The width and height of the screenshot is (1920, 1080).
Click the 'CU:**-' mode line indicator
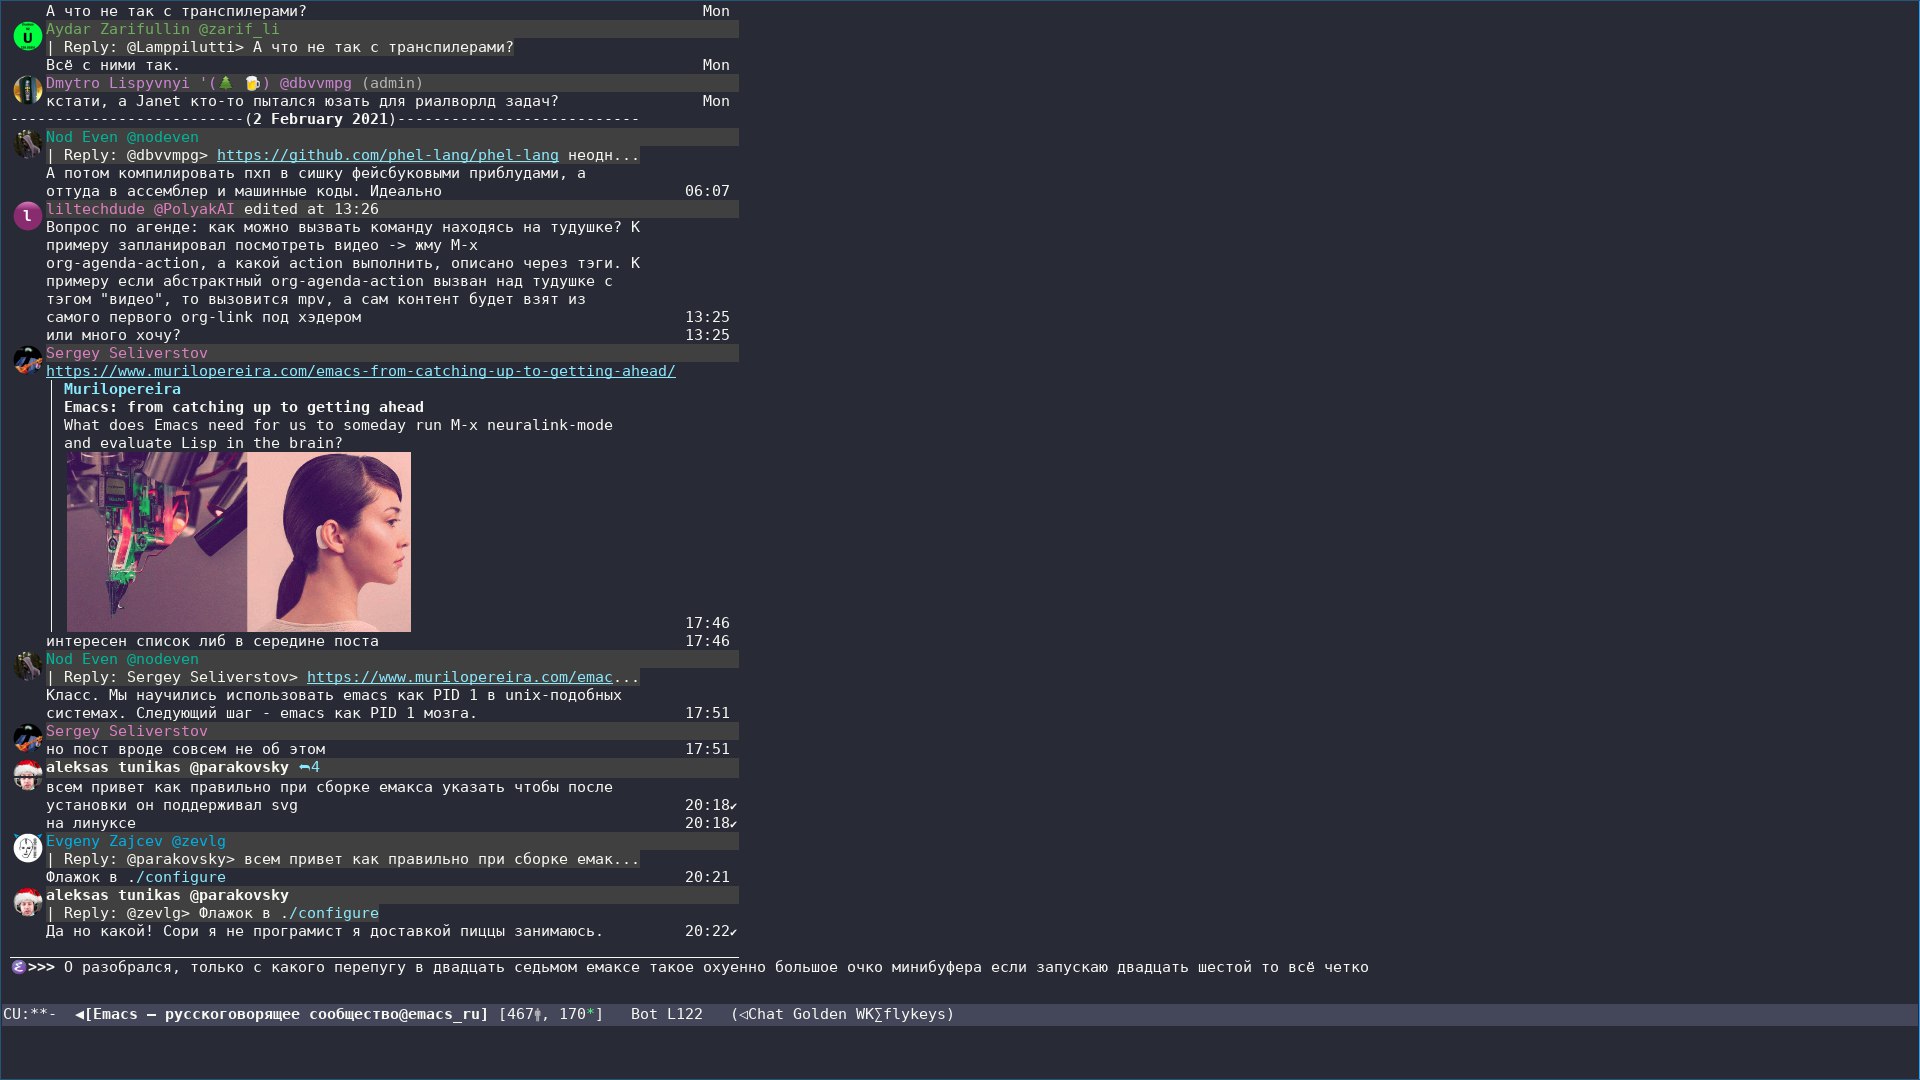coord(30,1014)
